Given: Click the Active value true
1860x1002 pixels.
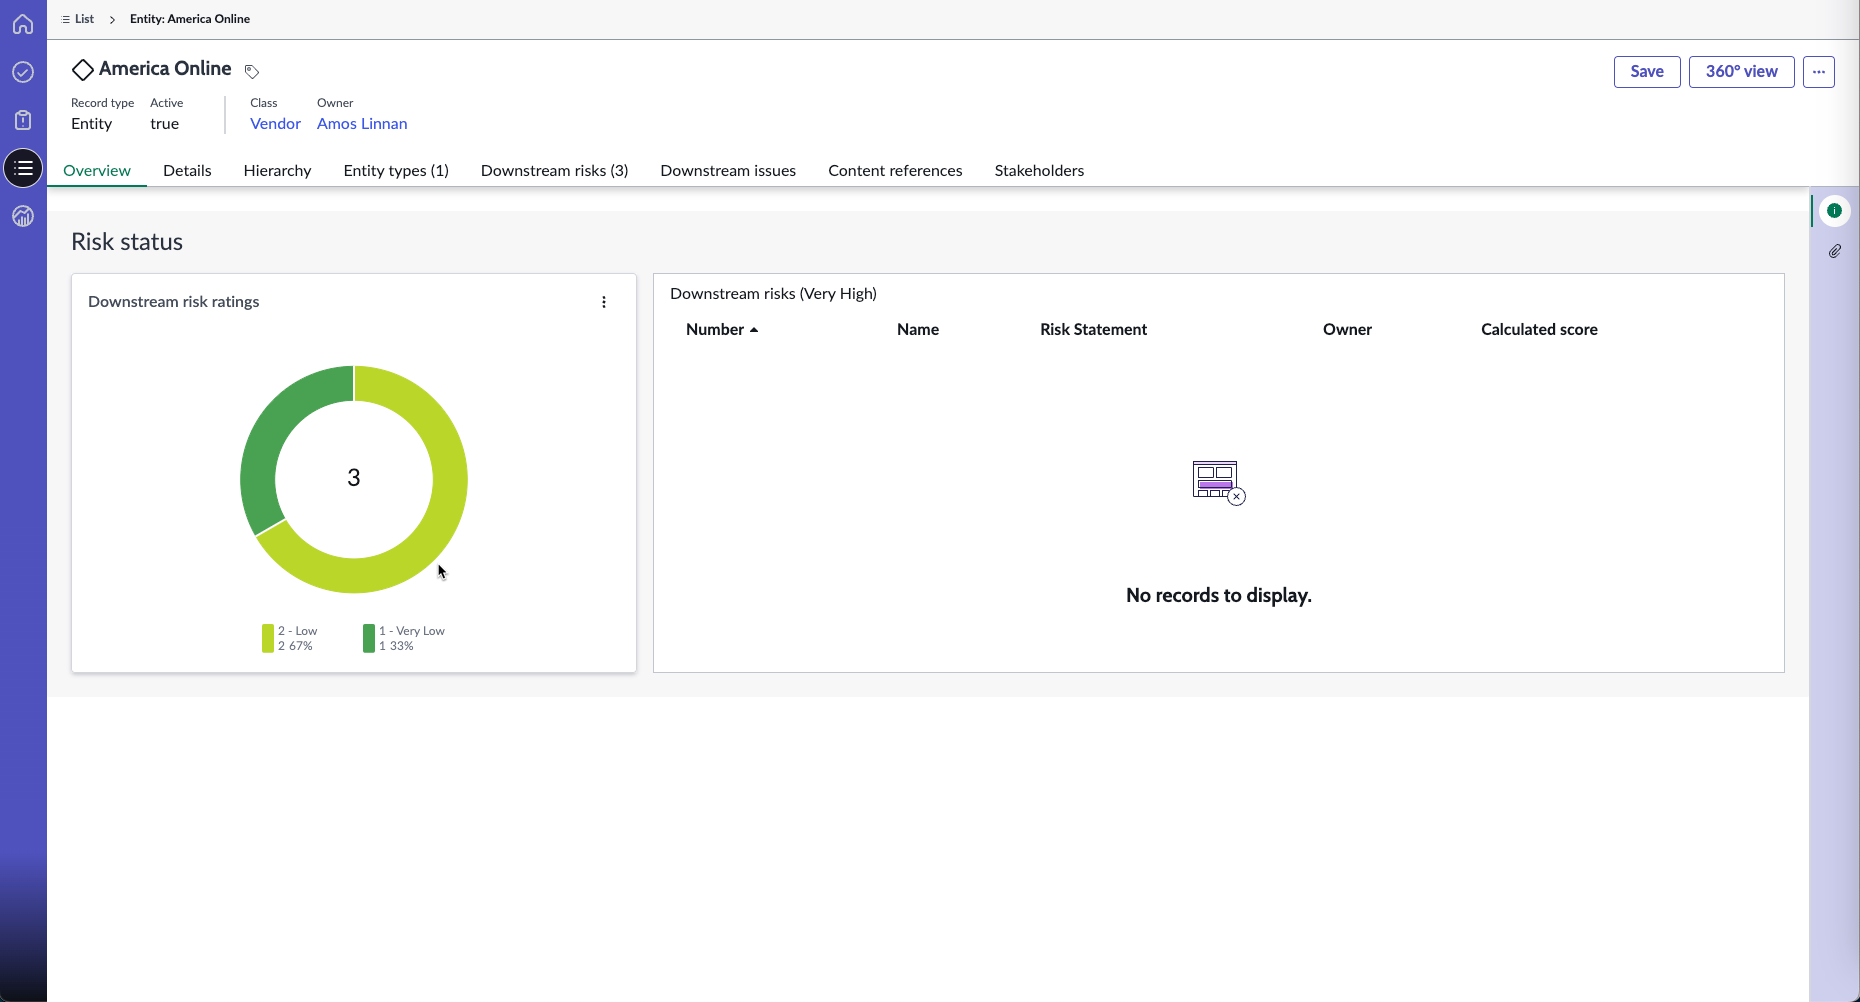Looking at the screenshot, I should 164,124.
